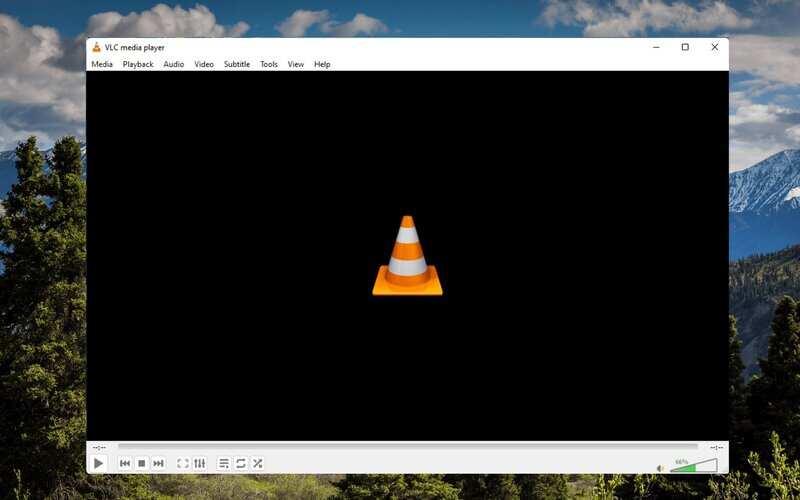
Task: Stop playback with the square button
Action: pyautogui.click(x=142, y=463)
